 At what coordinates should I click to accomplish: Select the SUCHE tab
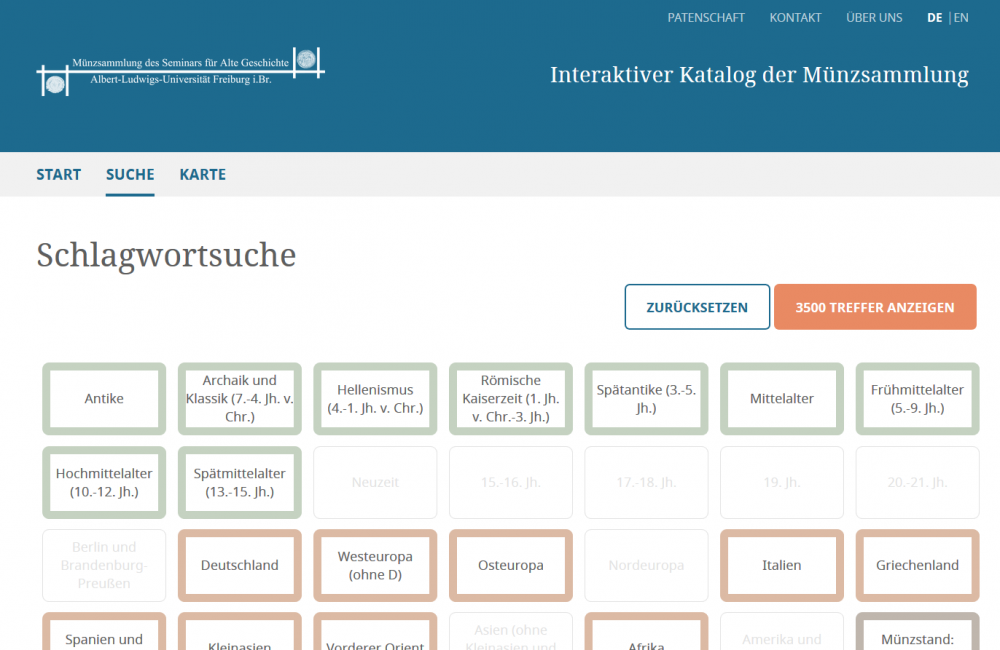point(130,174)
